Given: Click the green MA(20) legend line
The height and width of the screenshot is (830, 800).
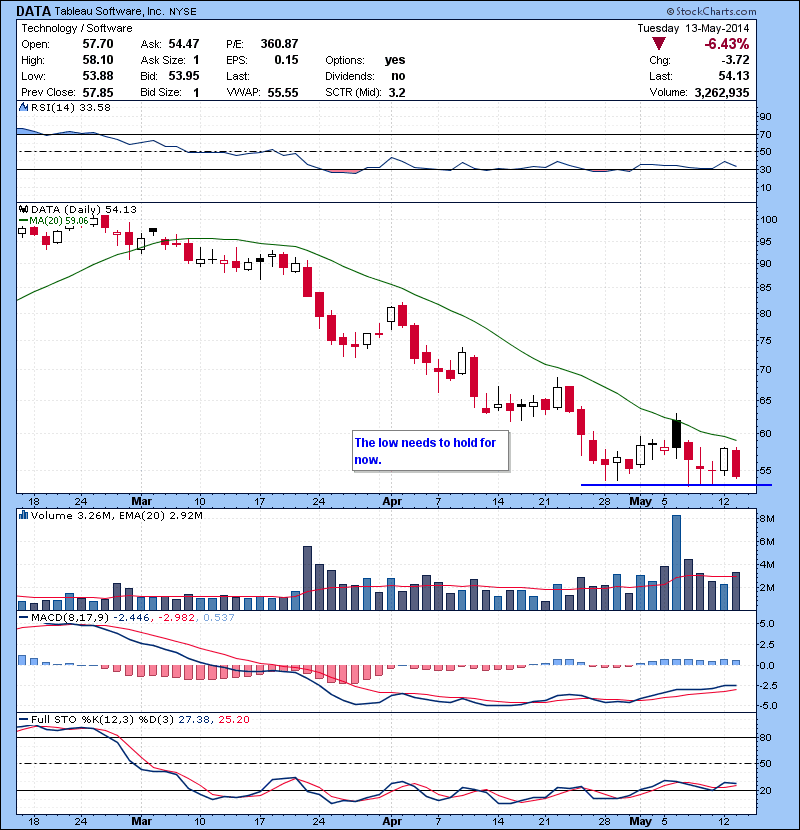Looking at the screenshot, I should 23,220.
